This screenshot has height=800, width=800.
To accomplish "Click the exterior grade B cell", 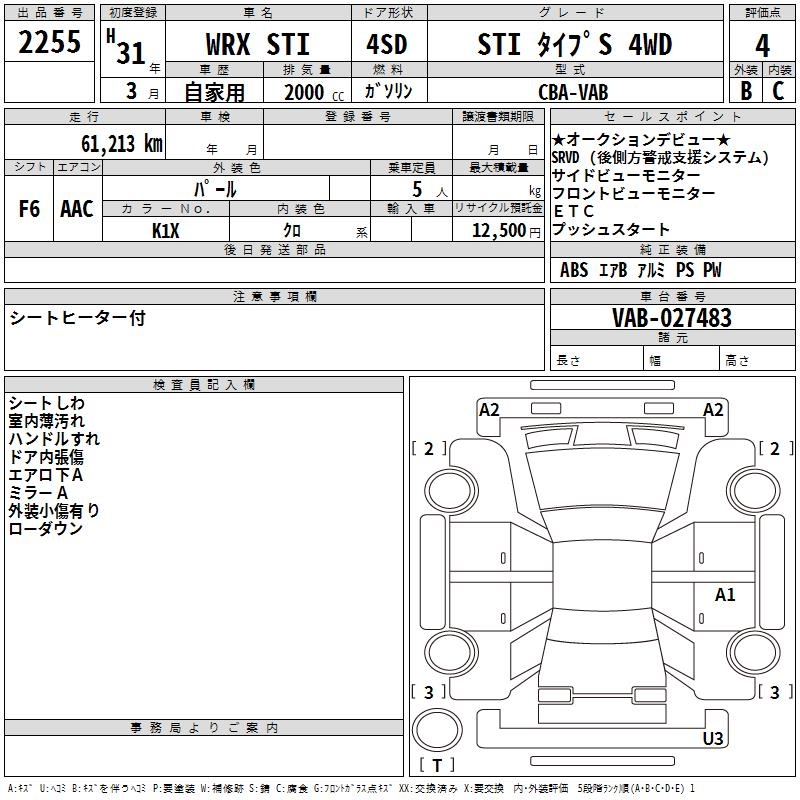I will pos(745,90).
